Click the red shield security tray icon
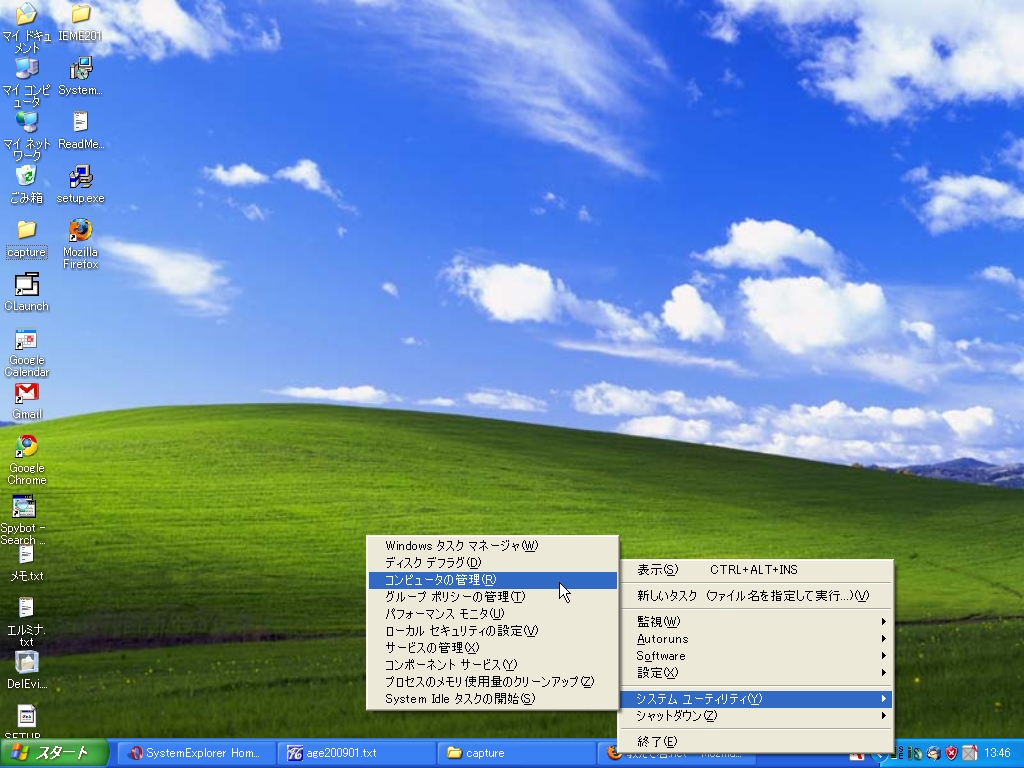1024x768 pixels. [x=952, y=753]
